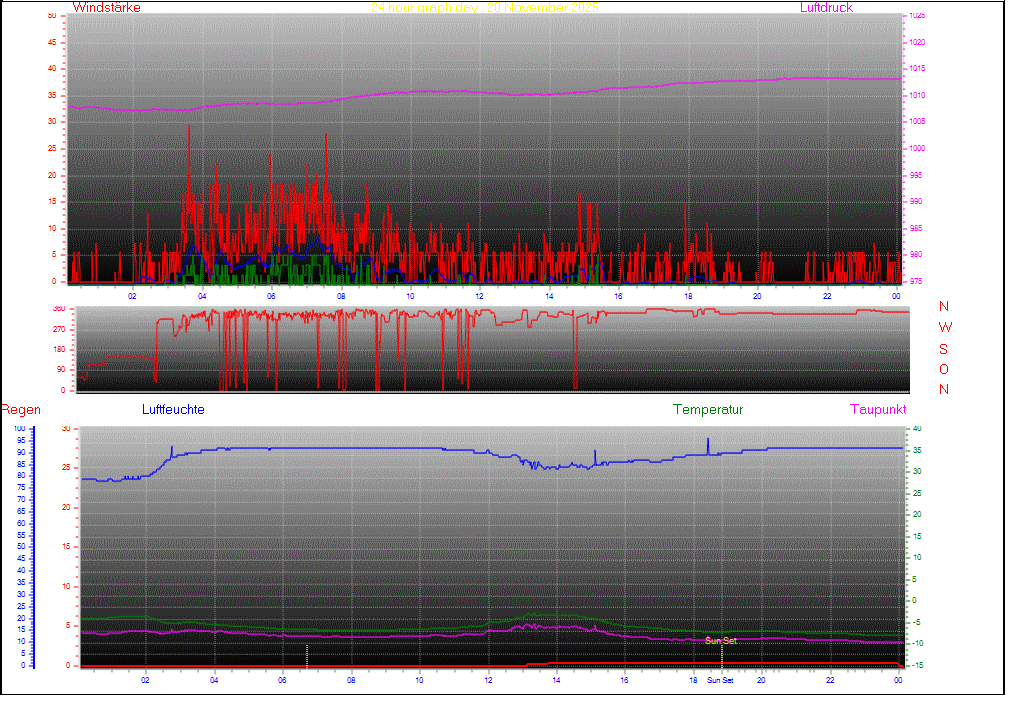Click the 30 value on the rain axis

pyautogui.click(x=66, y=429)
